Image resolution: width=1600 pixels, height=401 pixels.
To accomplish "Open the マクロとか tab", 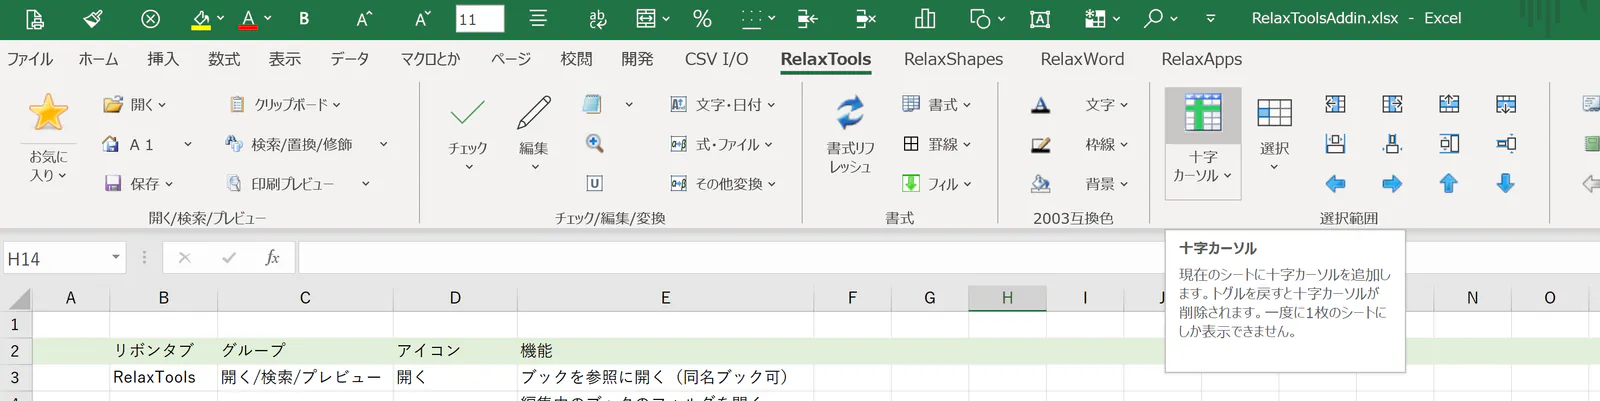I will click(431, 59).
